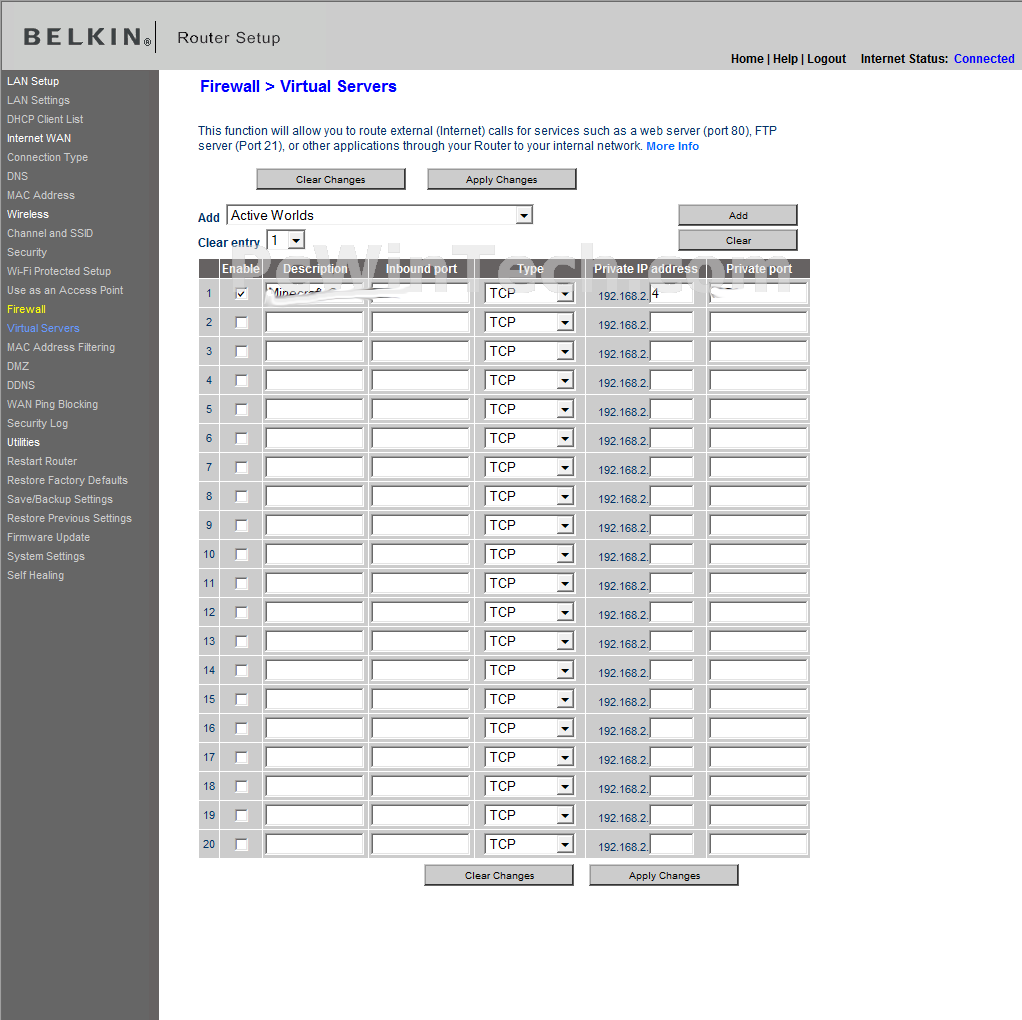The image size is (1022, 1020).
Task: Open the Active Worlds Add dropdown
Action: (x=379, y=215)
